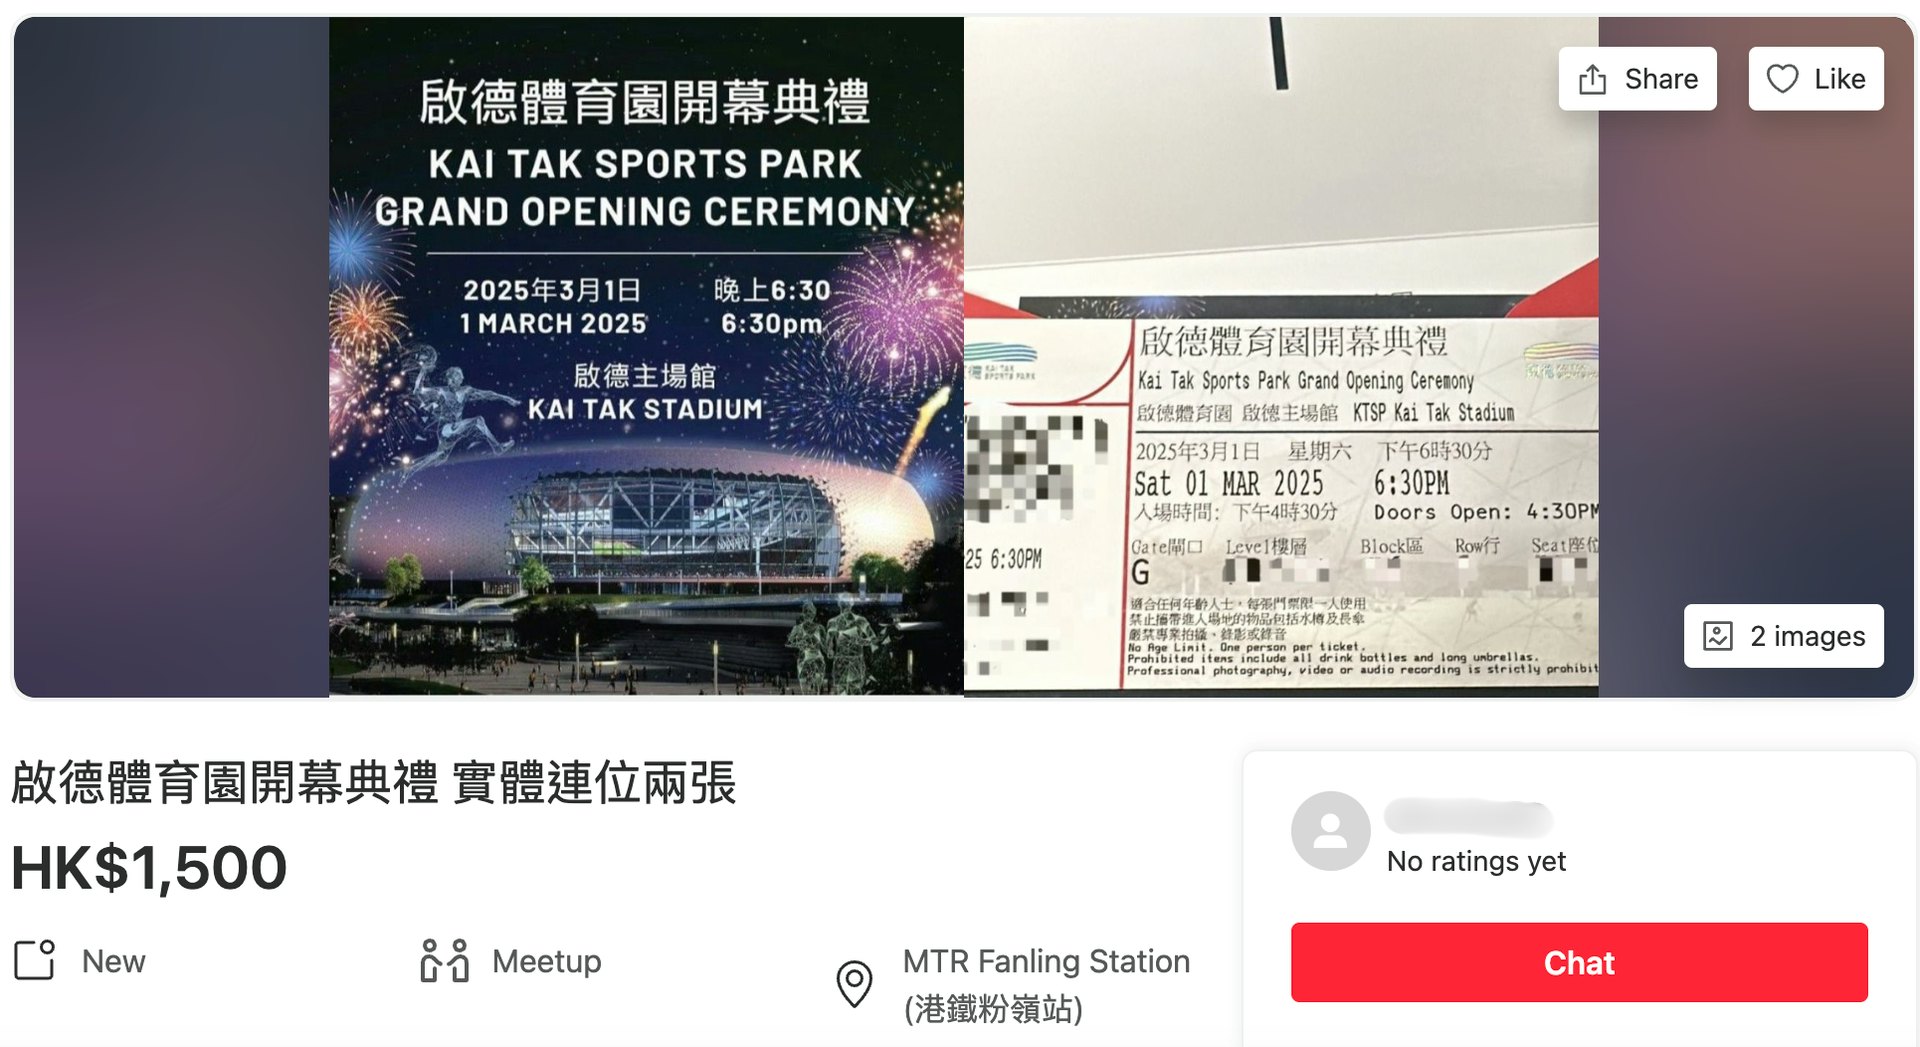Click the Meetup label
This screenshot has width=1920, height=1047.
tap(547, 961)
